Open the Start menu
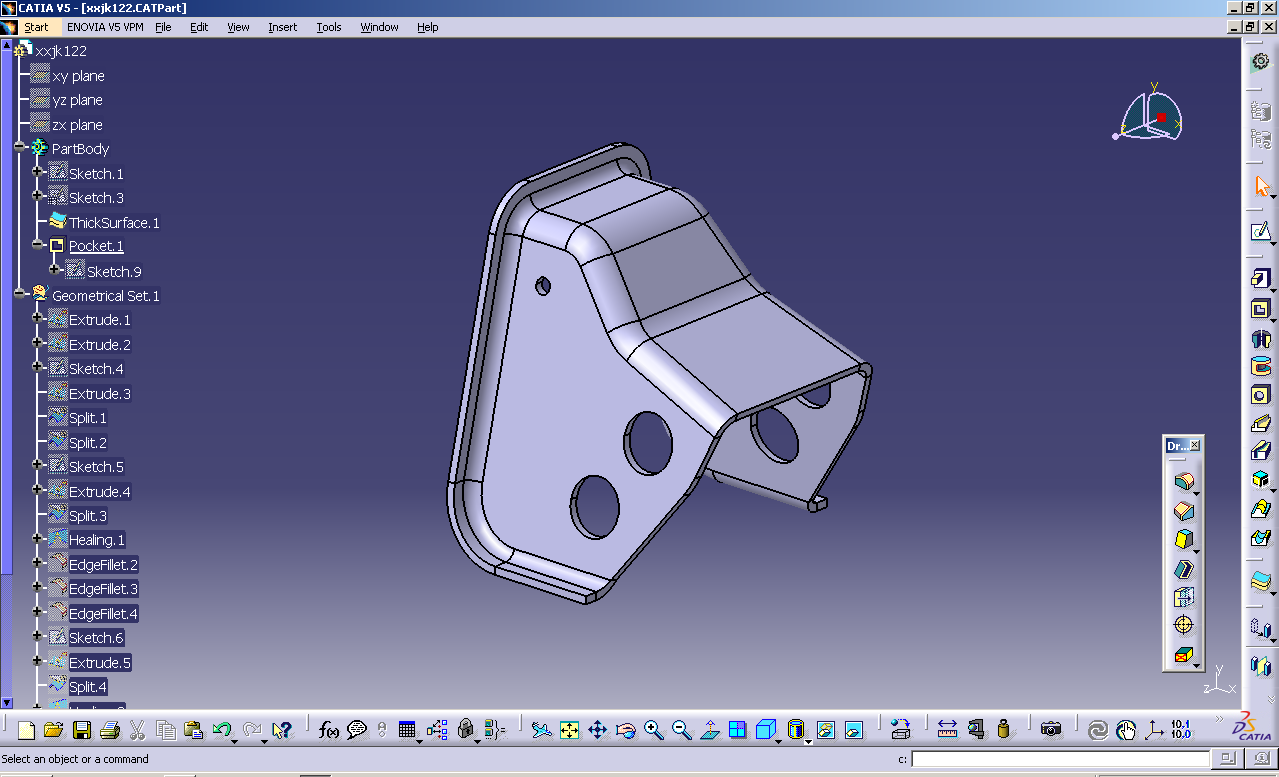Screen dimensions: 1279x777 coord(36,27)
